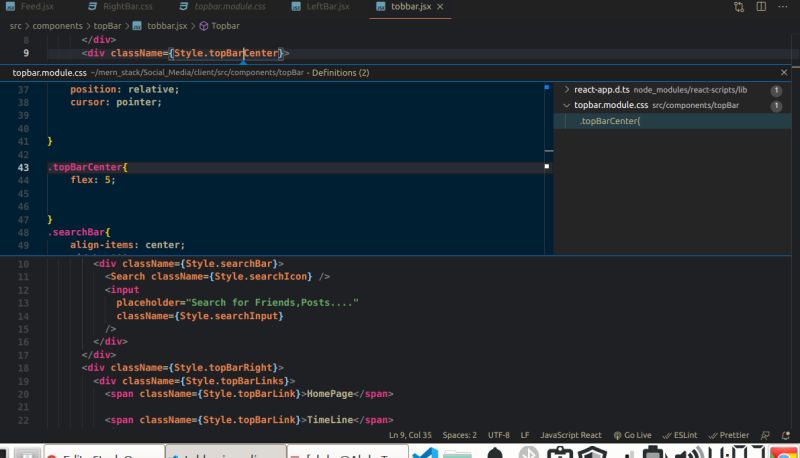
Task: Click the Topbar symbol breadcrumb
Action: (219, 26)
